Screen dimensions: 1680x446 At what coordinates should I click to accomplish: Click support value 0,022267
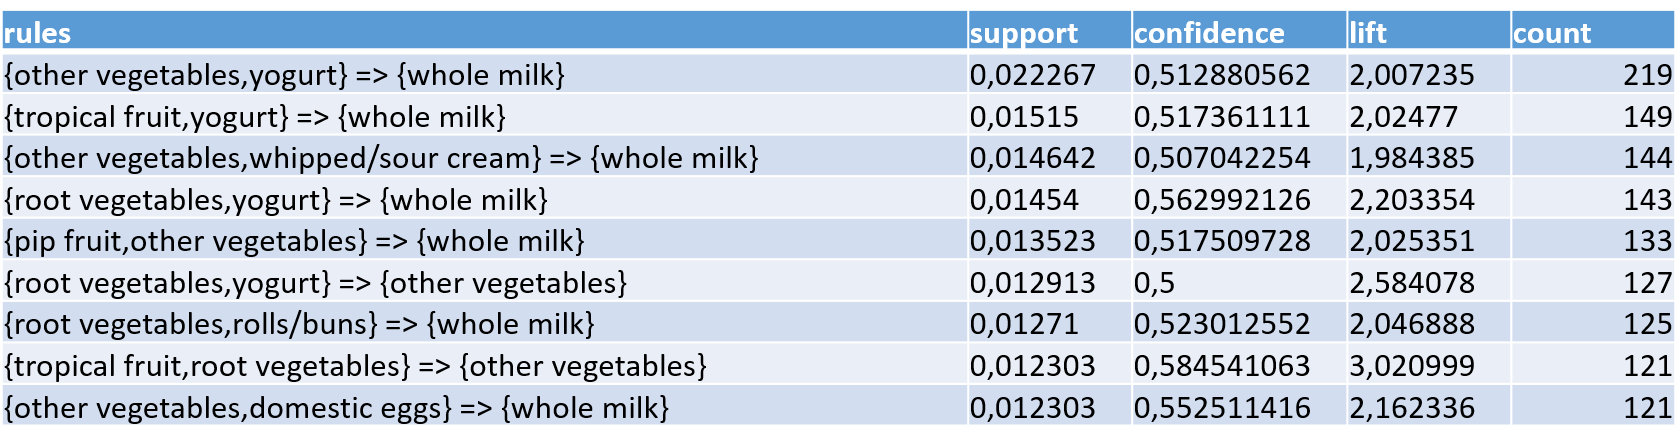coord(1033,75)
